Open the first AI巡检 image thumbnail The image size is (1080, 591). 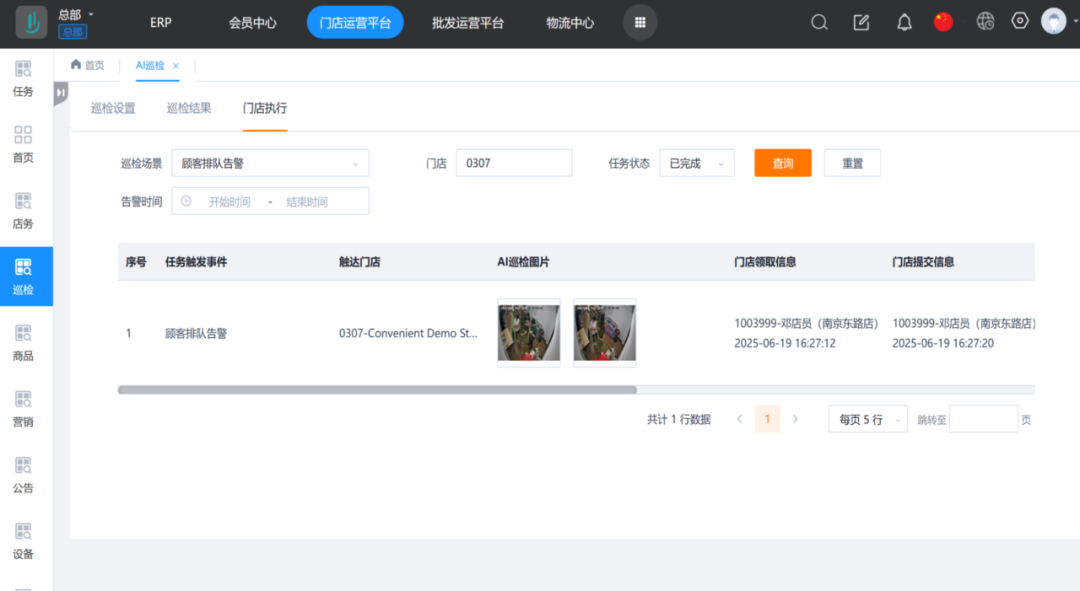click(x=529, y=333)
